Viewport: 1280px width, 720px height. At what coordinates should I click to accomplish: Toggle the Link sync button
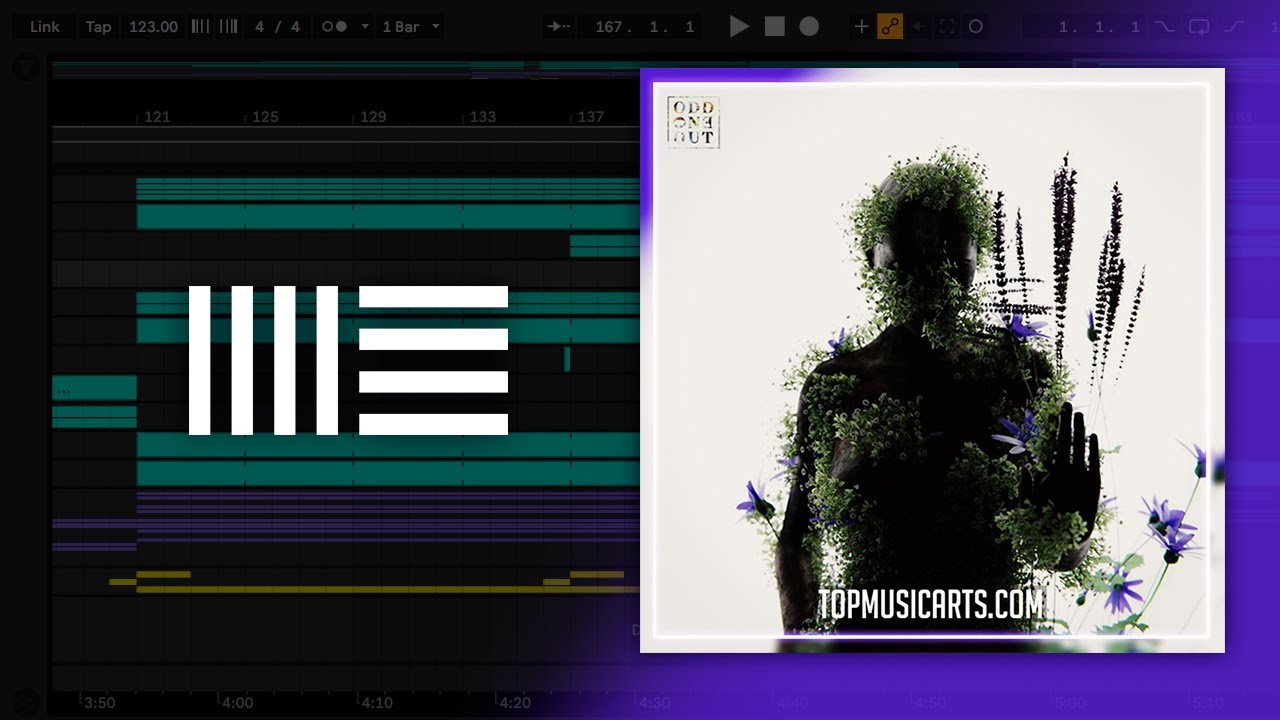click(x=45, y=27)
